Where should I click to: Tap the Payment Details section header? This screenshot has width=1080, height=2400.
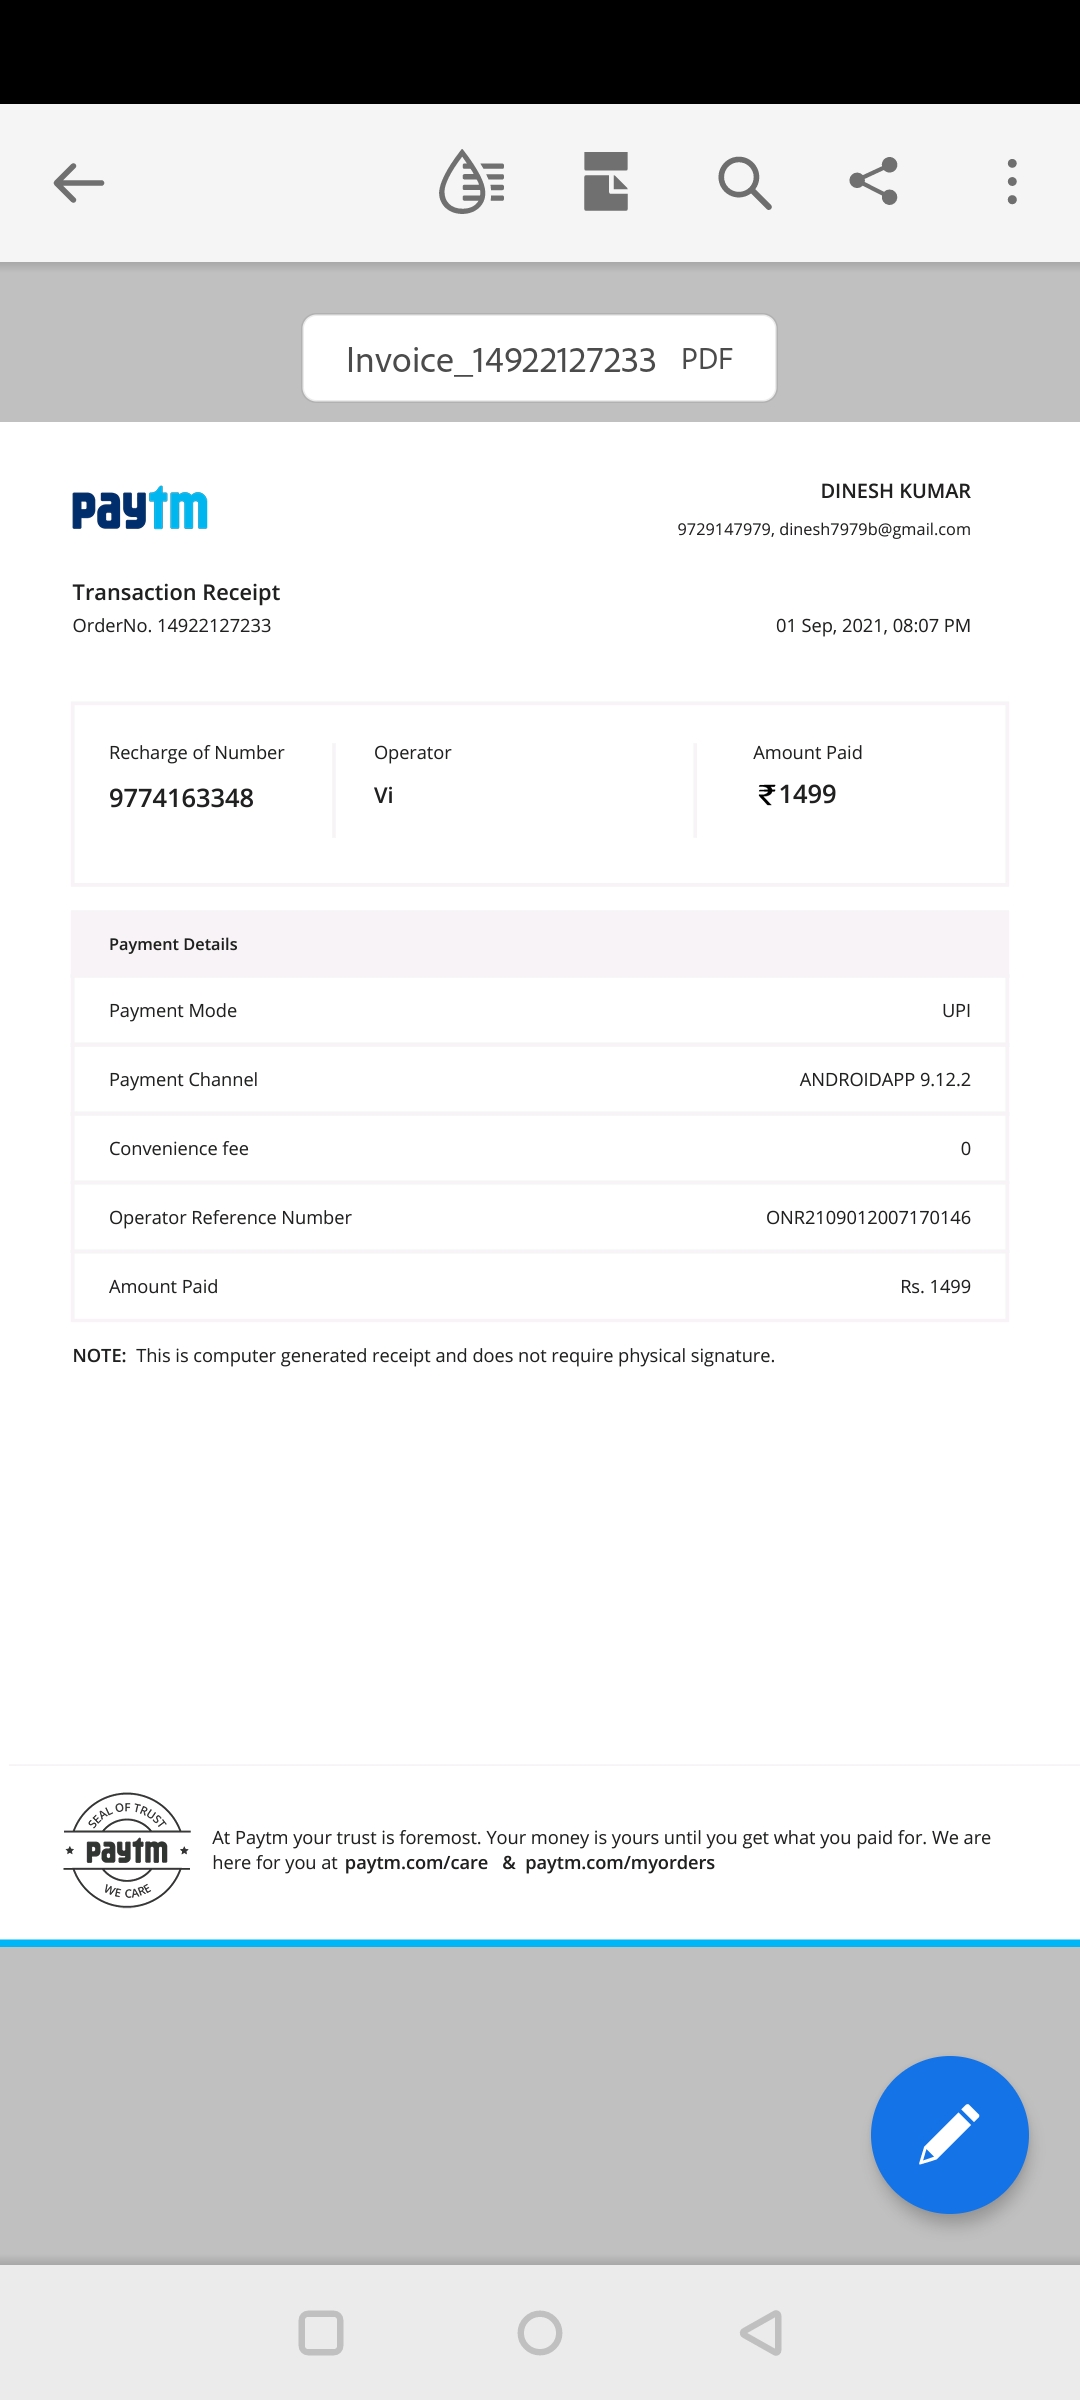click(x=173, y=945)
